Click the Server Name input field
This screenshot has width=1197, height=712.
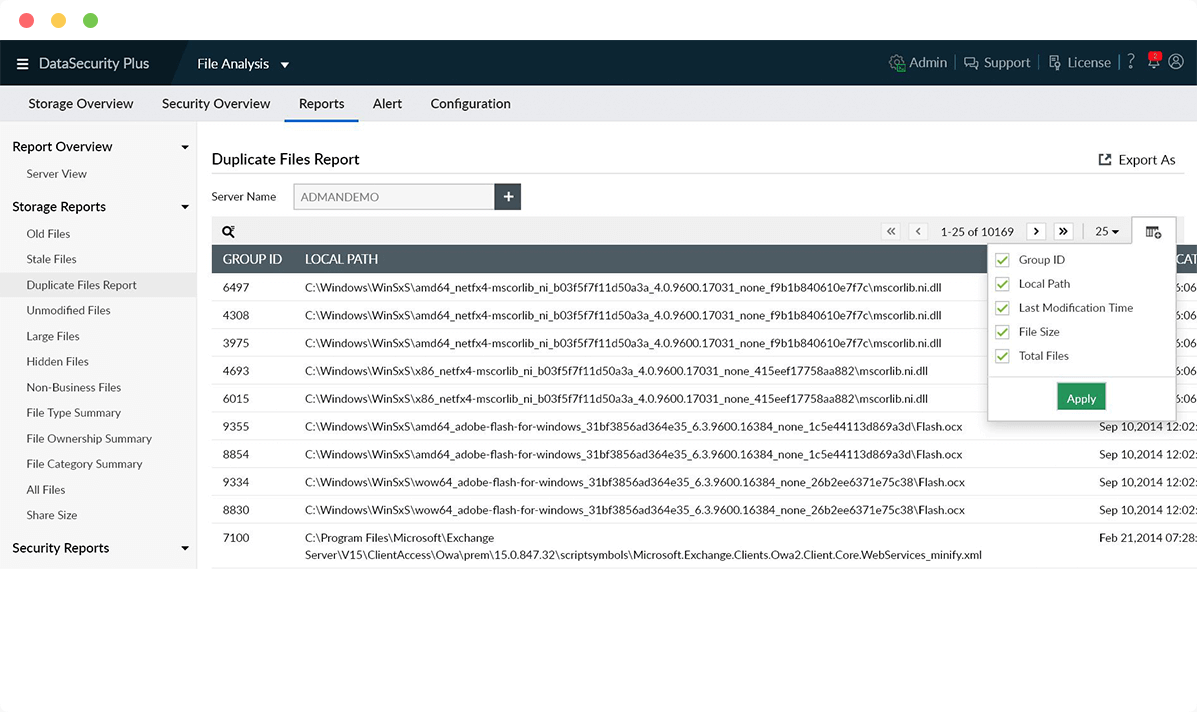point(394,197)
